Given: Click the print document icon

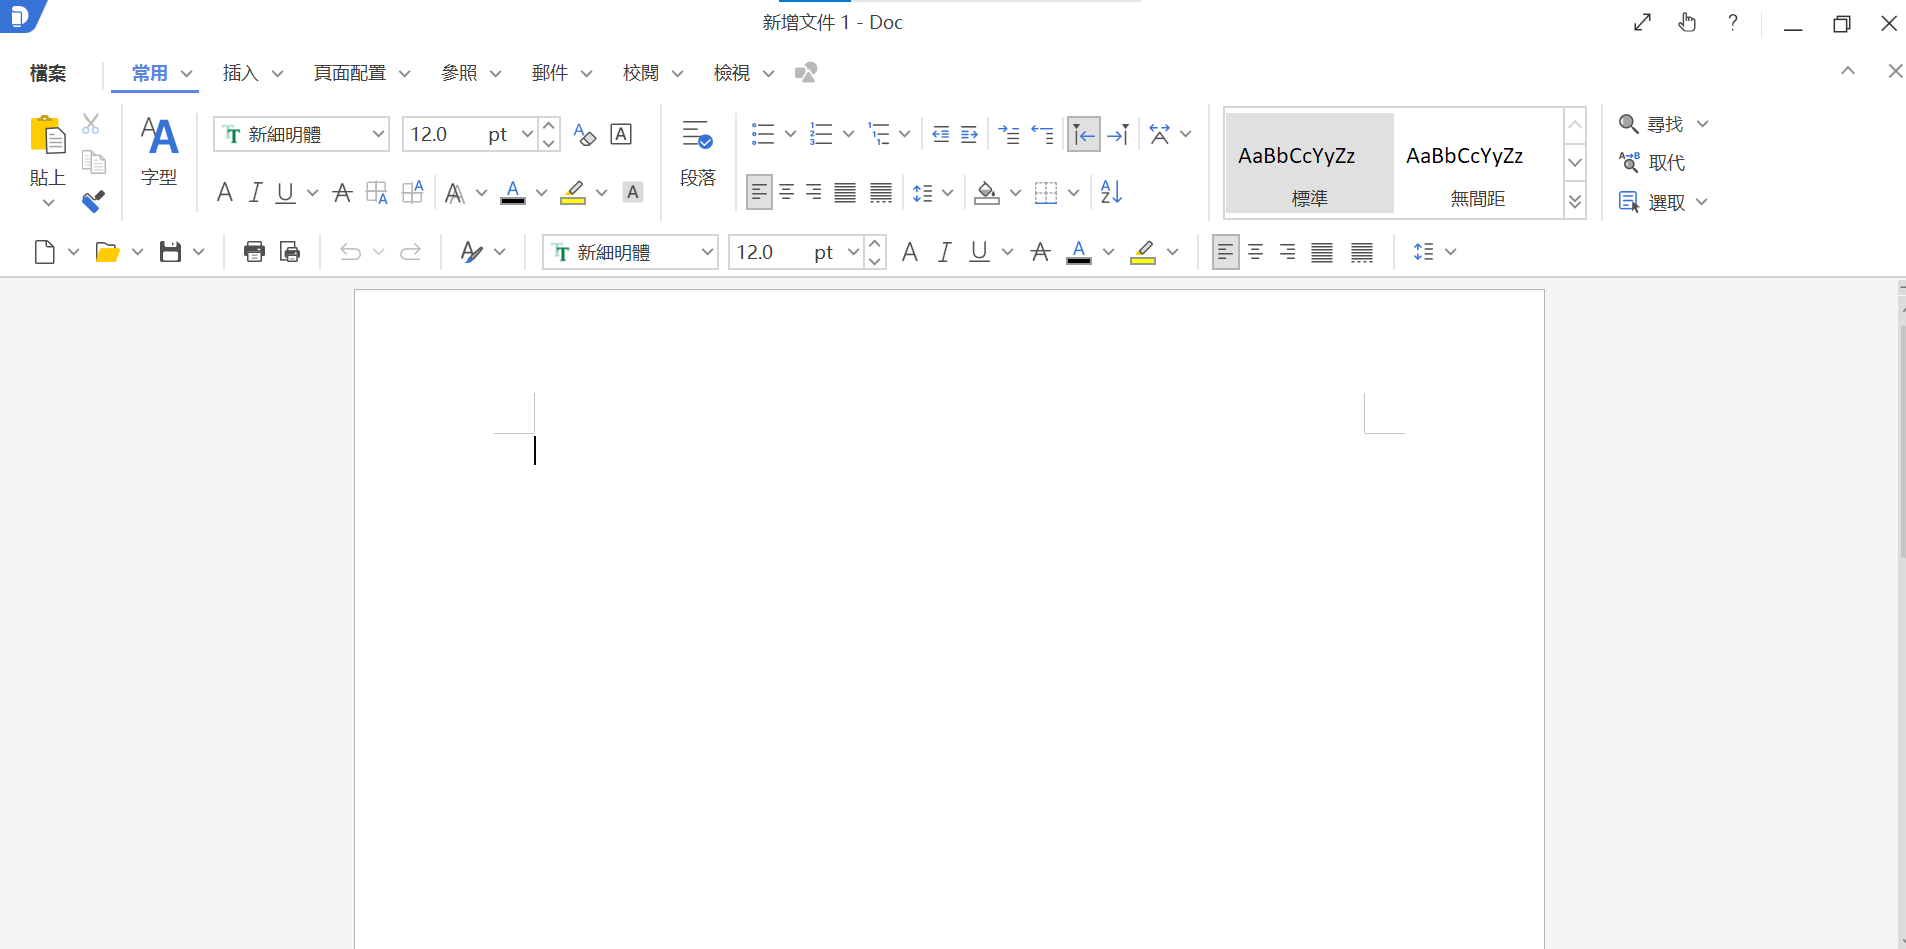Looking at the screenshot, I should 254,251.
